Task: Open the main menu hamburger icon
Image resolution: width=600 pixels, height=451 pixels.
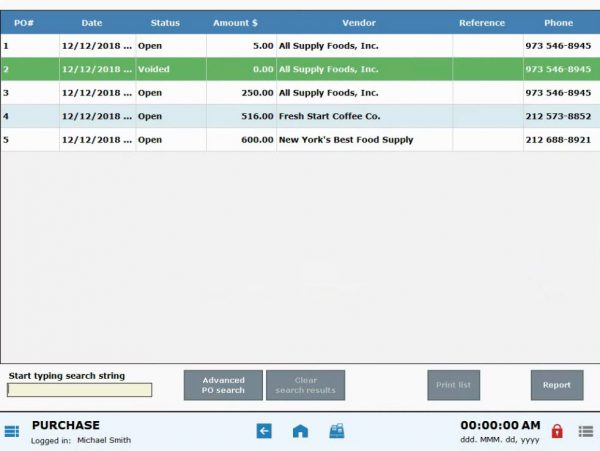Action: [x=11, y=431]
